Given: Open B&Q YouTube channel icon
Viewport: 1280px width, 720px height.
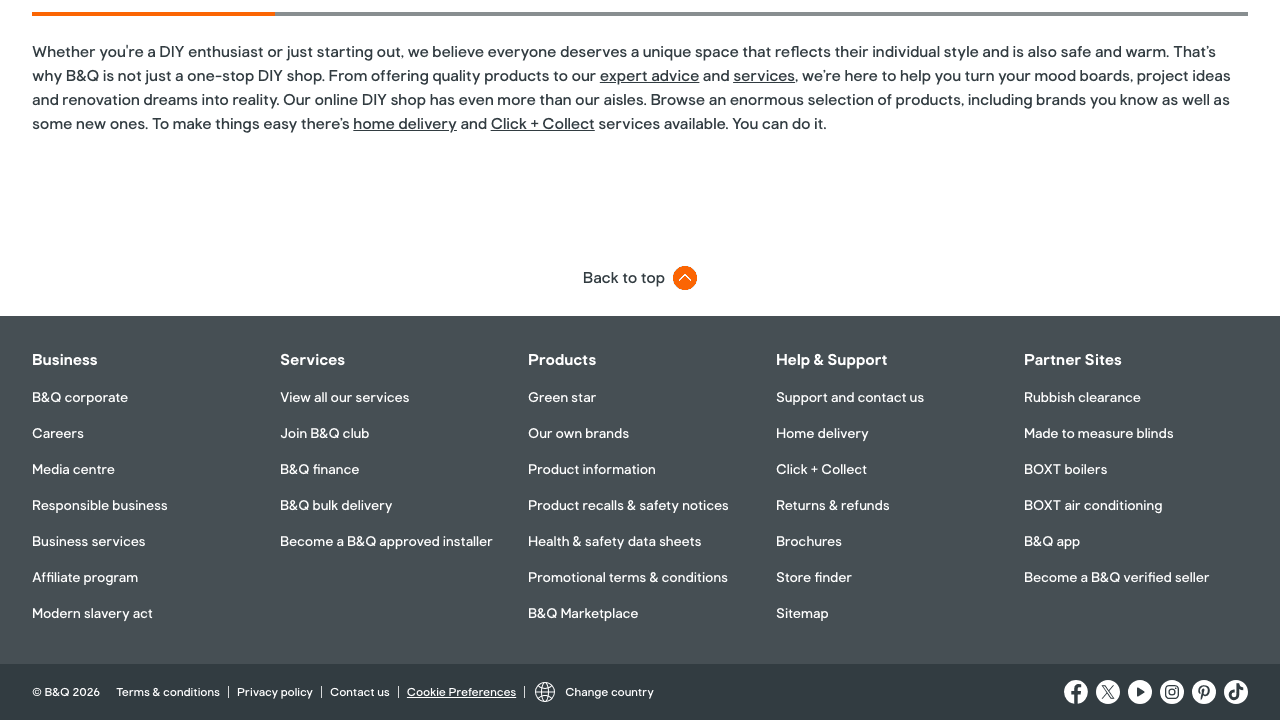Looking at the screenshot, I should click(x=1140, y=692).
